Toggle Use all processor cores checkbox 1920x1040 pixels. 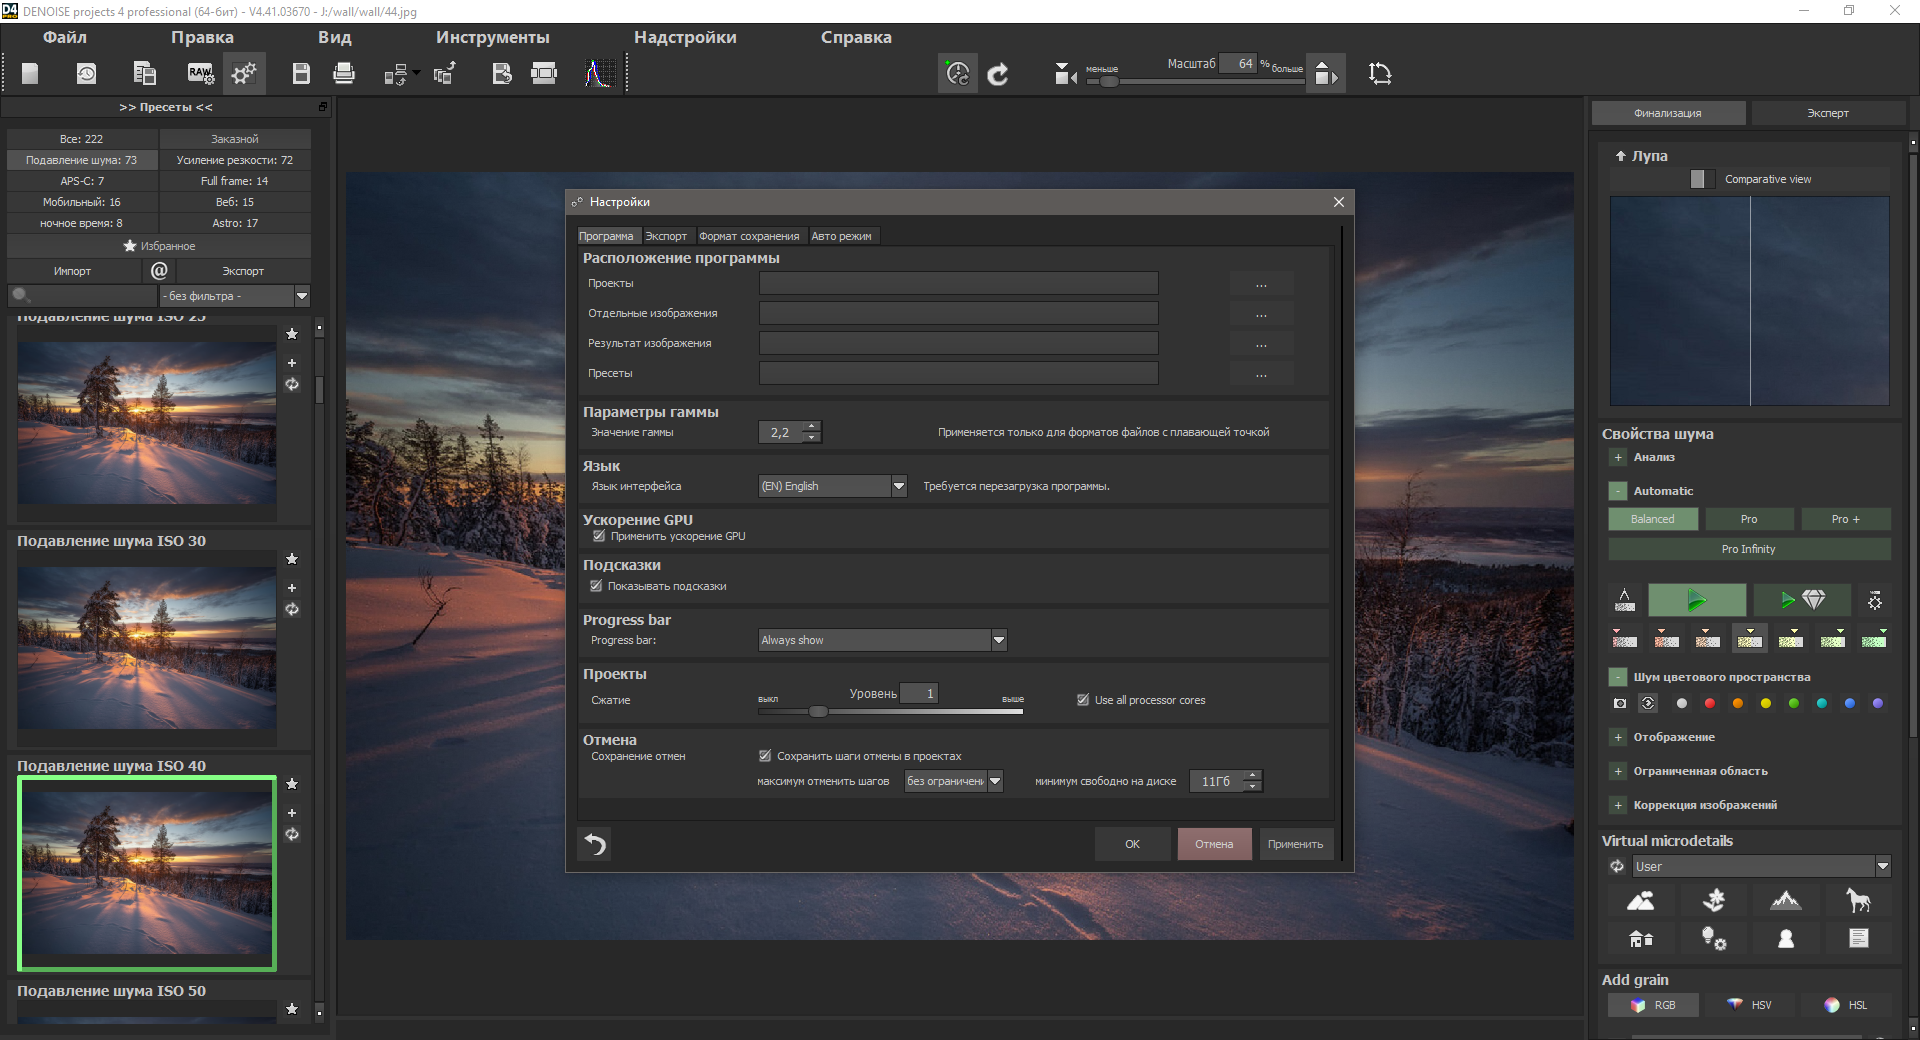pyautogui.click(x=1083, y=700)
